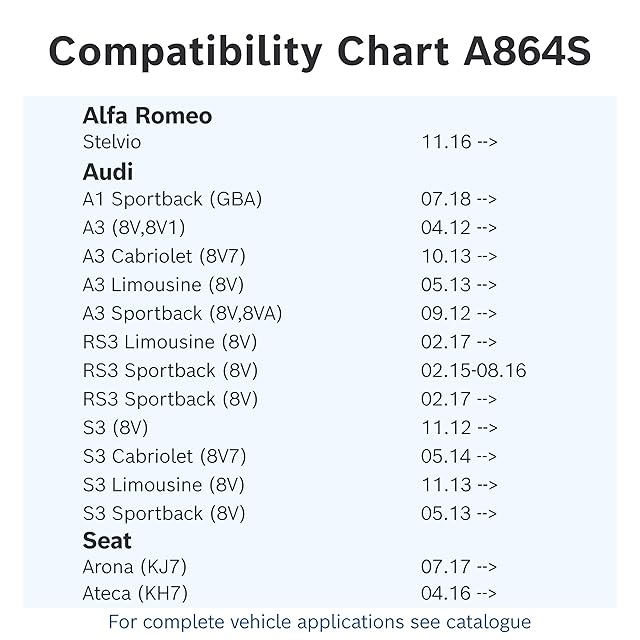Screen dimensions: 640x640
Task: Select the Seat brand heading
Action: [x=107, y=541]
